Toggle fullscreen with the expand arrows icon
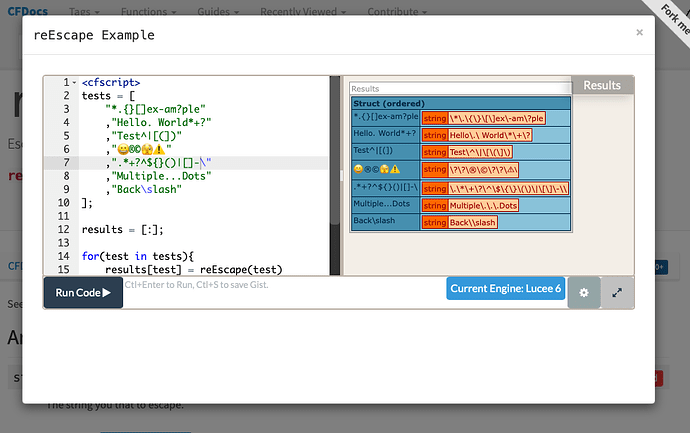 pos(617,292)
